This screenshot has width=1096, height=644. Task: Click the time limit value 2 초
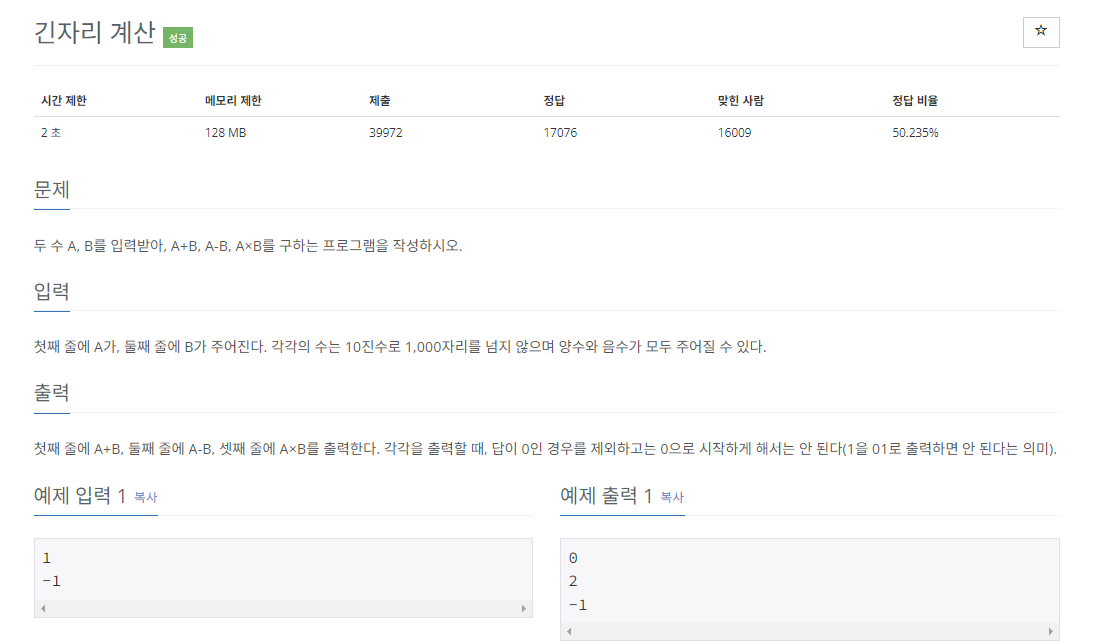pyautogui.click(x=51, y=133)
